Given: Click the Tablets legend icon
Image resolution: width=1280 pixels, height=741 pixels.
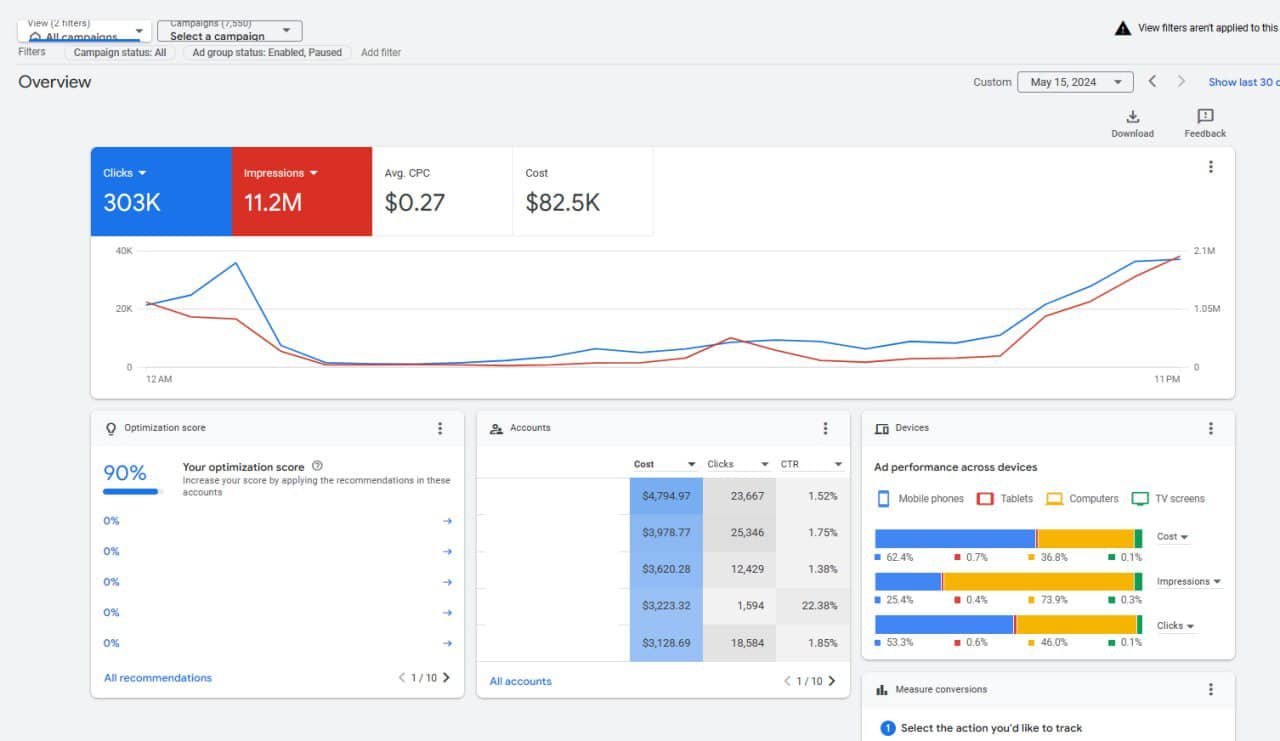Looking at the screenshot, I should pyautogui.click(x=984, y=498).
